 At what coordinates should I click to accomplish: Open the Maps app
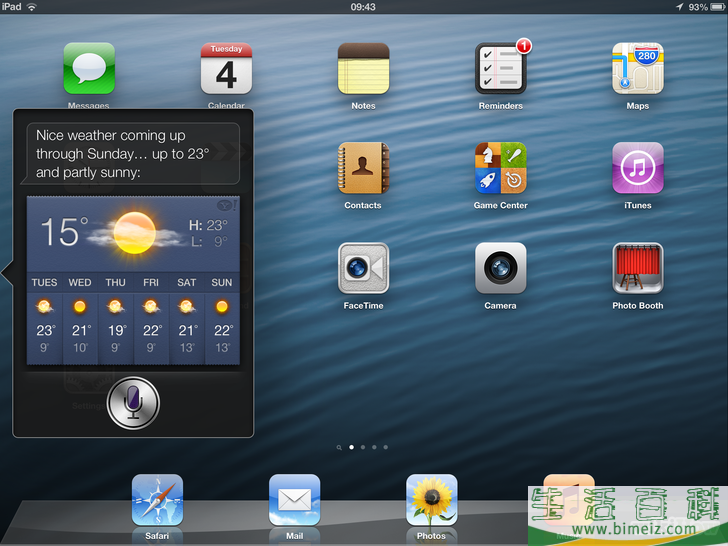(x=638, y=69)
